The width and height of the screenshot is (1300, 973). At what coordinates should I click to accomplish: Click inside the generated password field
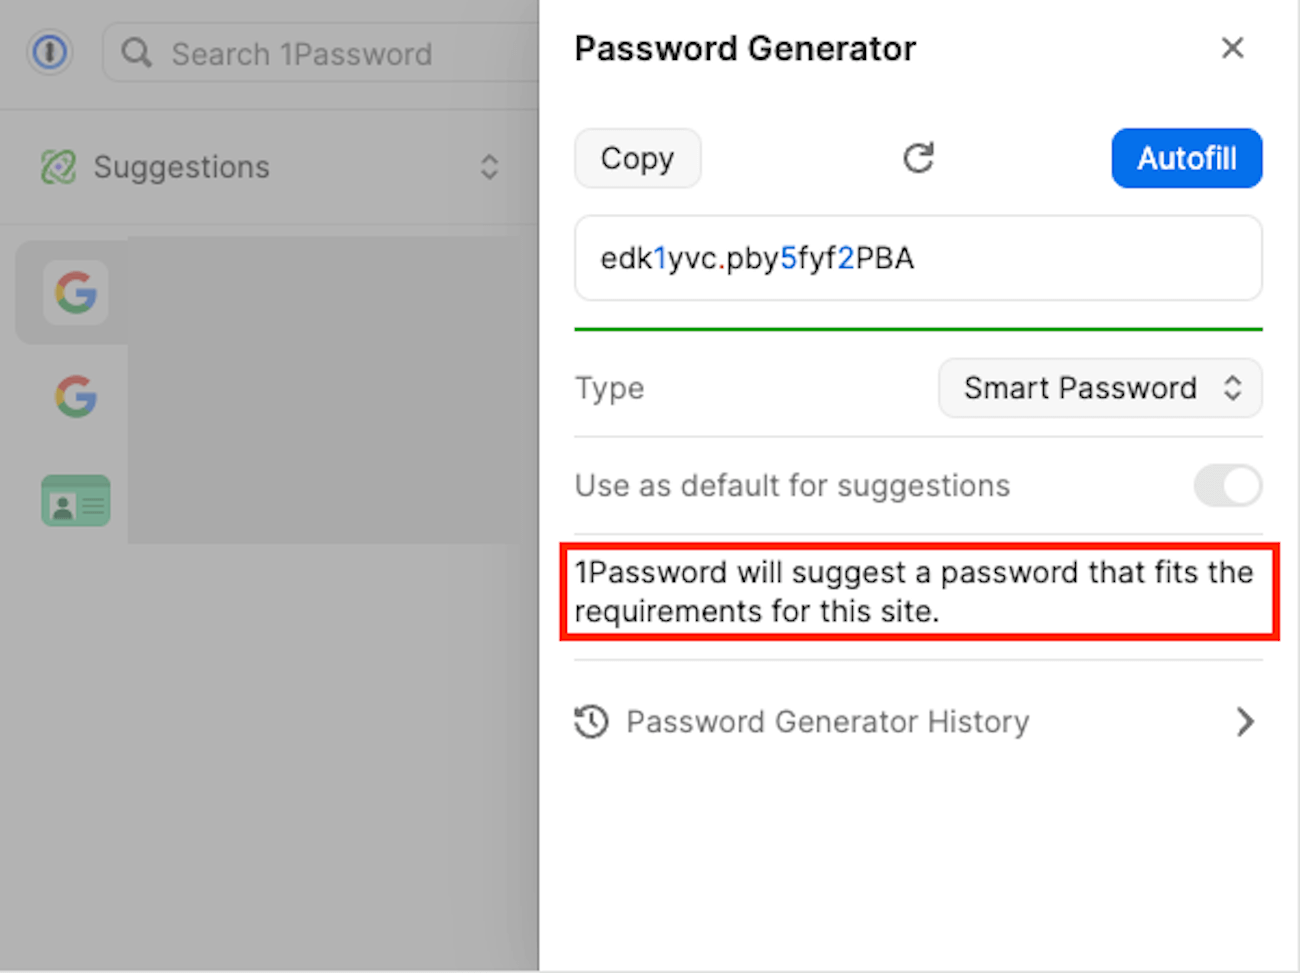coord(917,258)
